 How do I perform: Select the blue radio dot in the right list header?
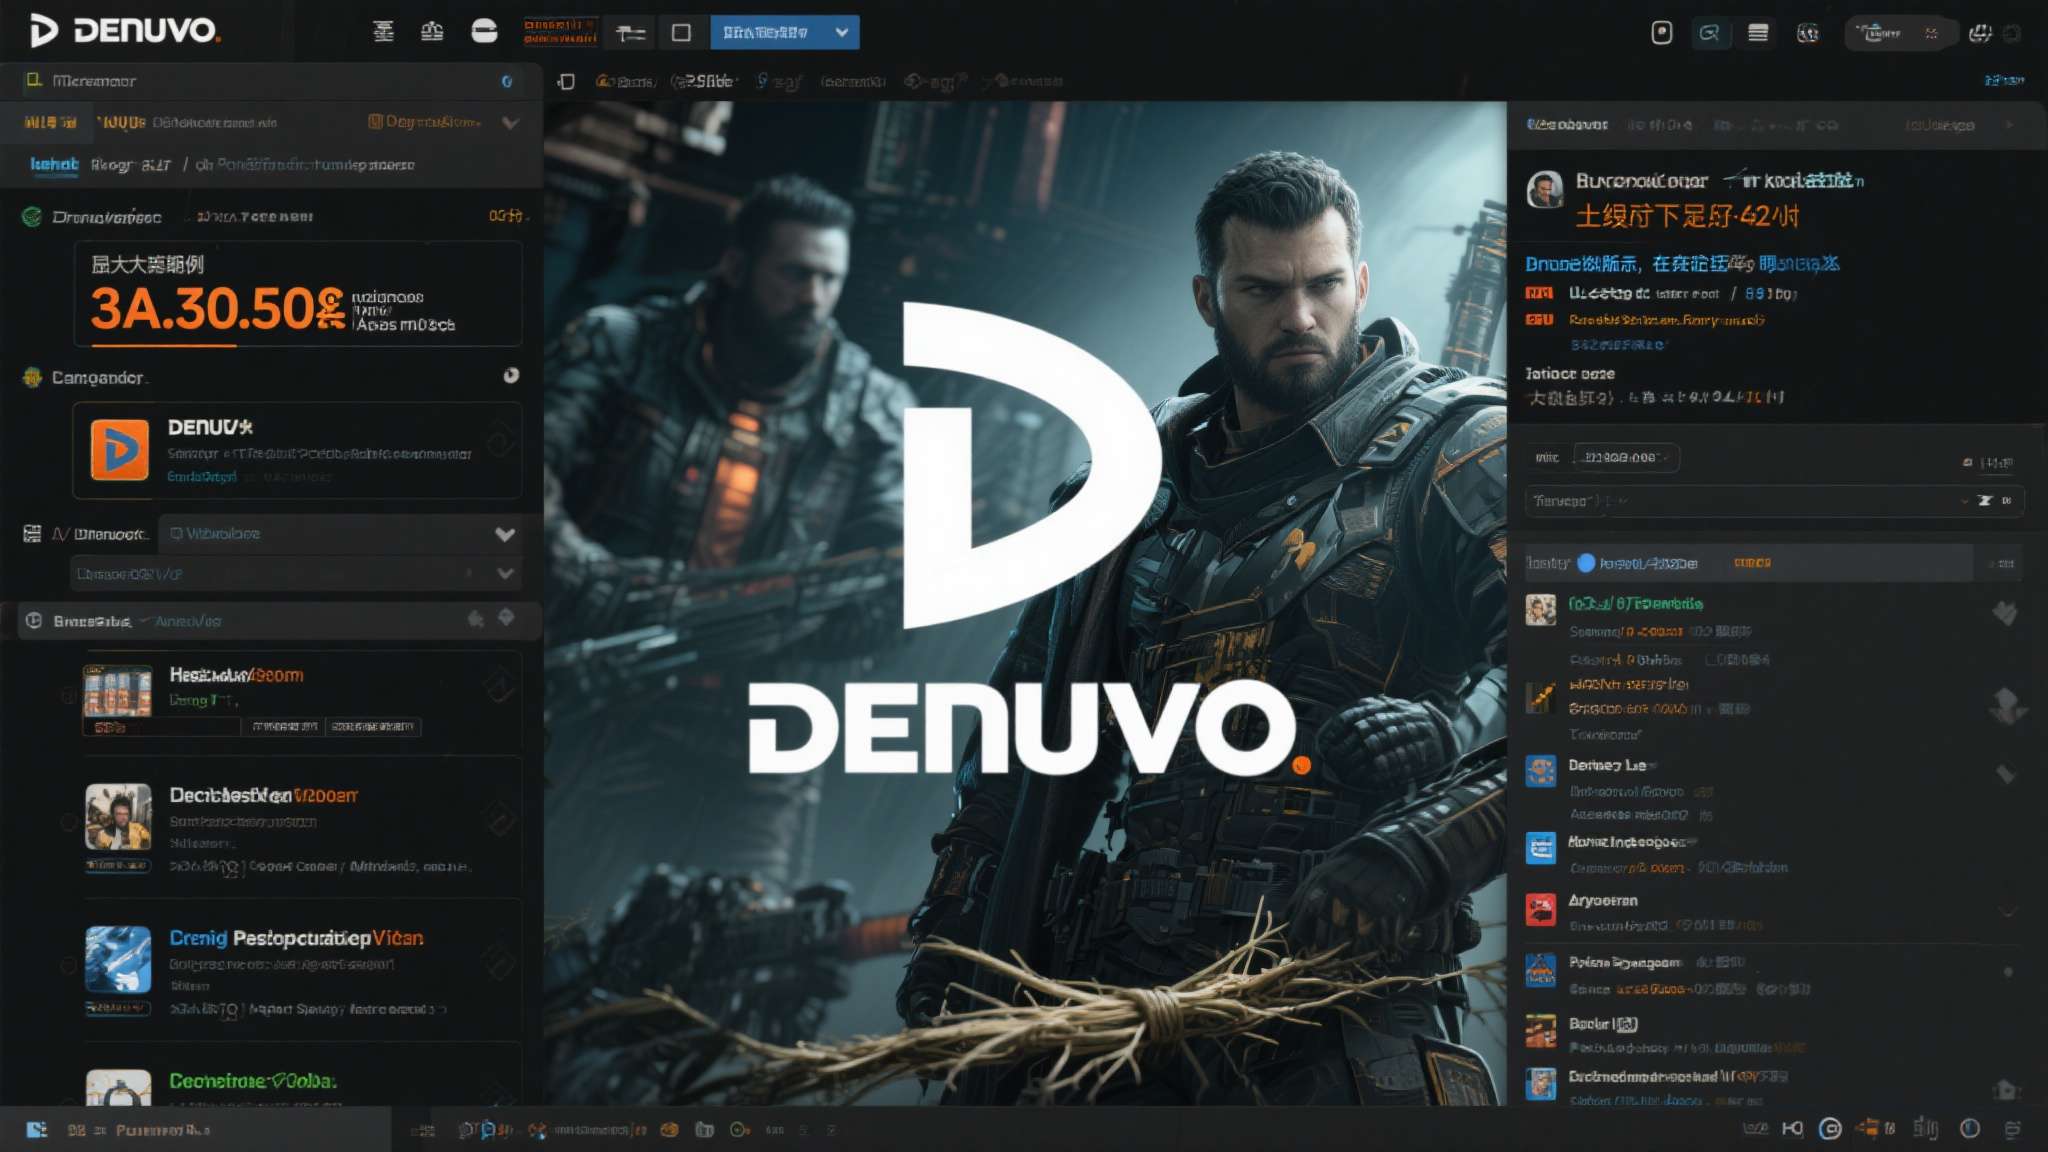1586,563
